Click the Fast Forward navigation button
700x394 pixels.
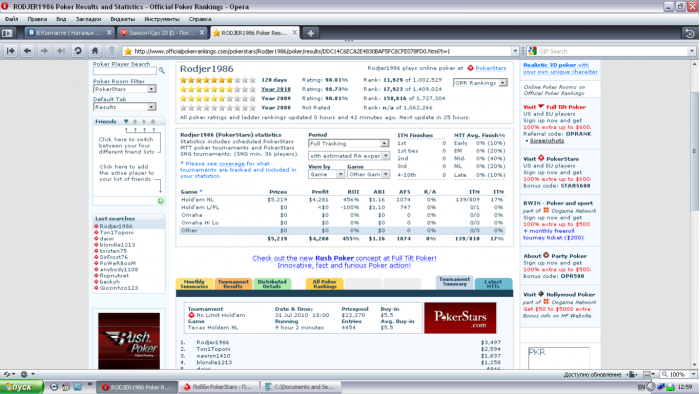[61, 51]
